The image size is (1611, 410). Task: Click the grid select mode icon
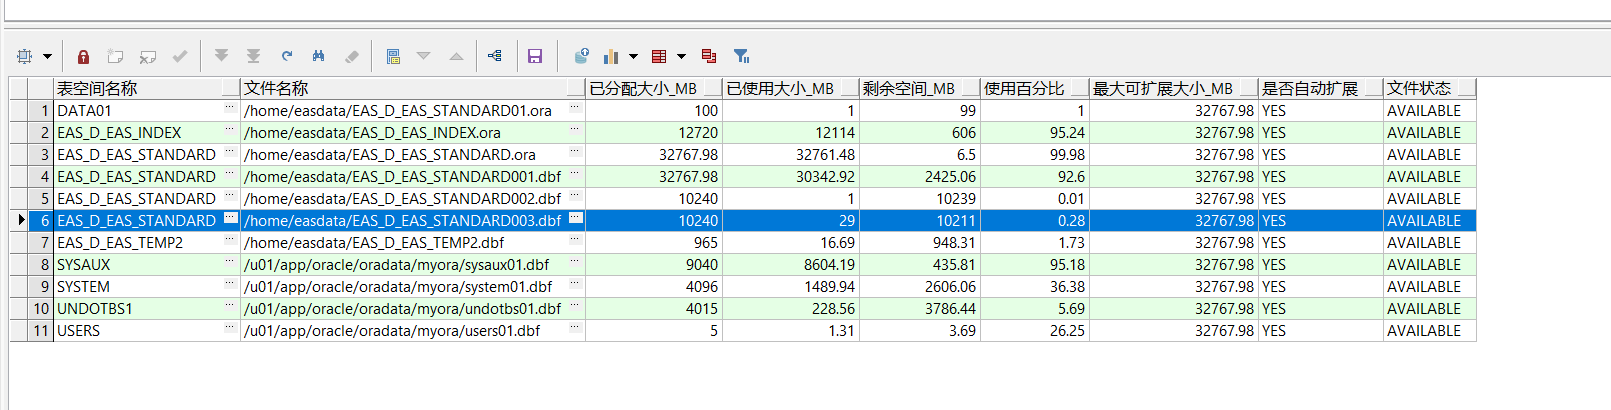coord(25,56)
